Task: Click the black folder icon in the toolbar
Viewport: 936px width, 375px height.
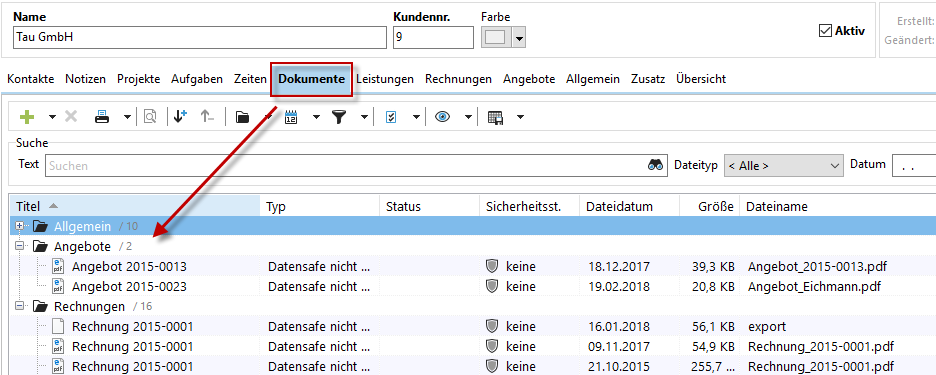Action: (242, 117)
